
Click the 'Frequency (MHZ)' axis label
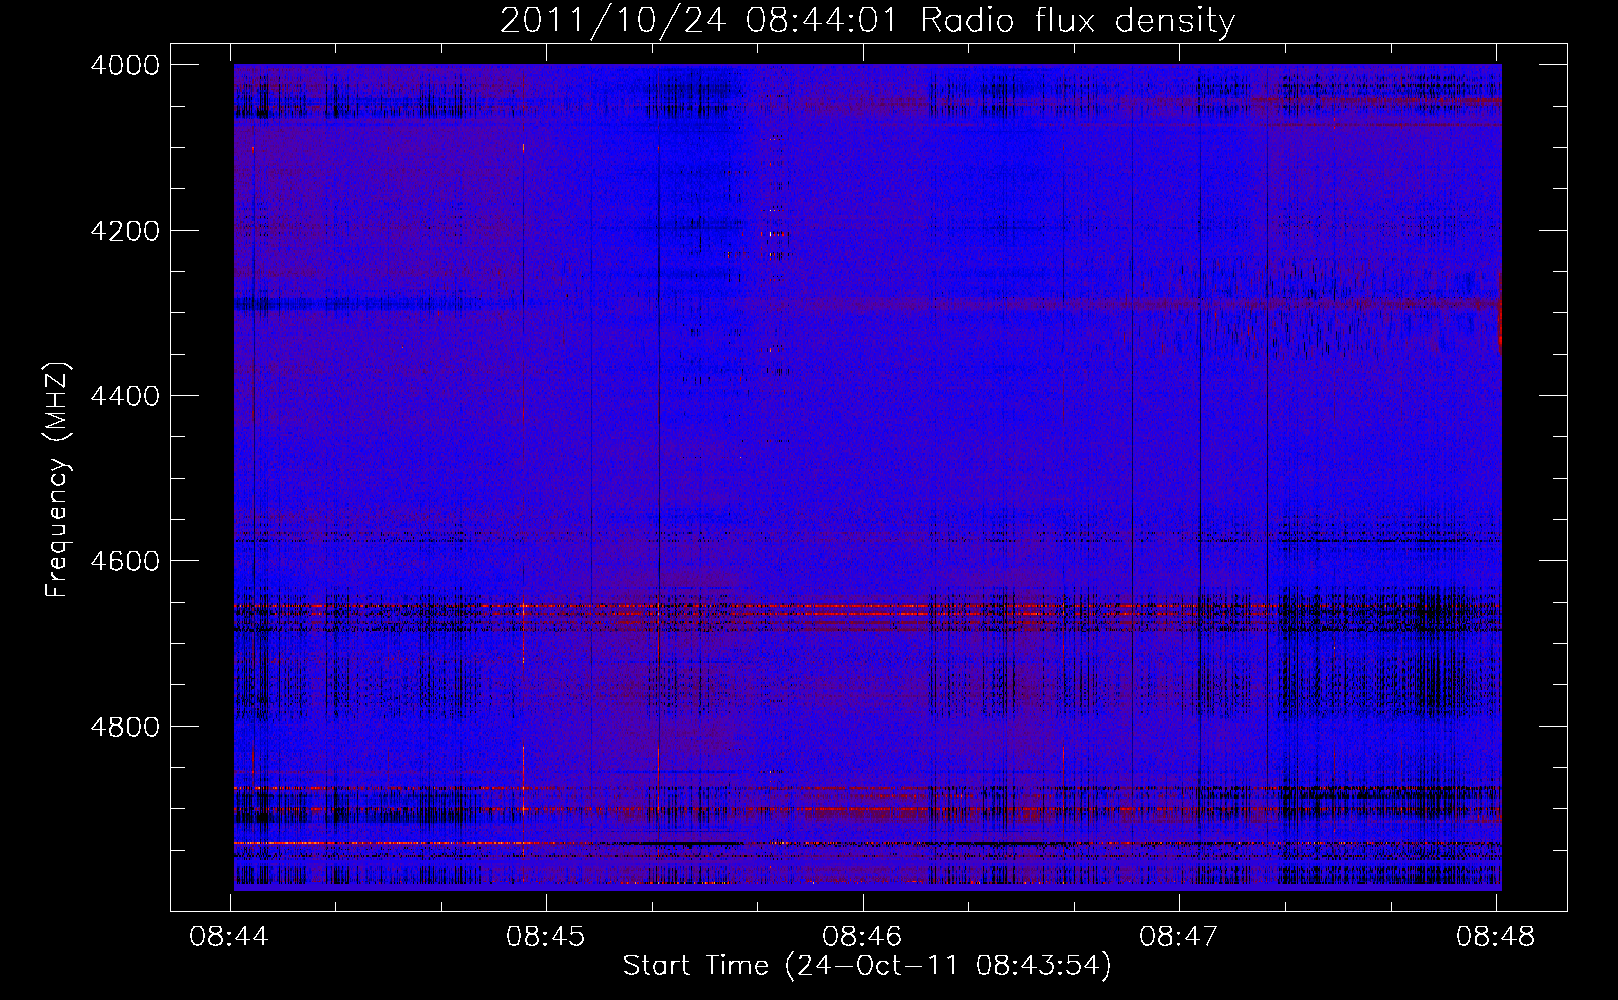tap(58, 480)
